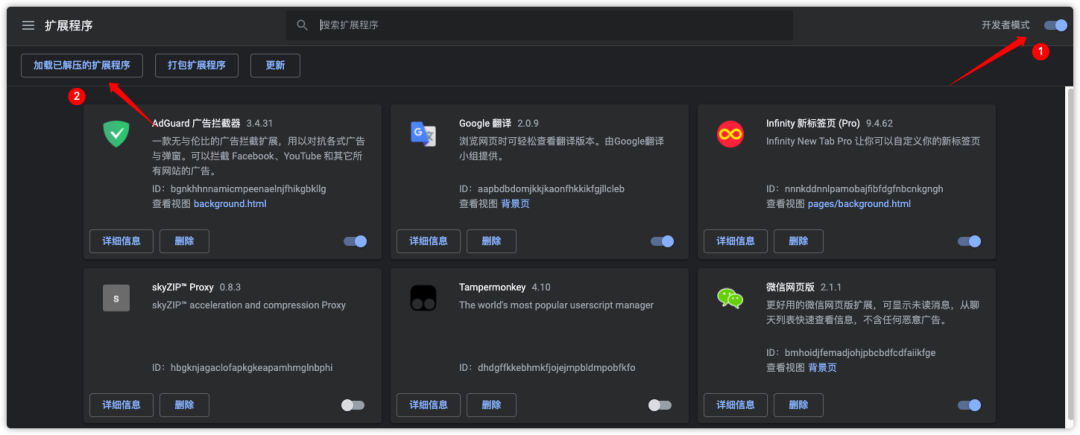
Task: Click the Infinity 新标签页 (Pro) title
Action: [813, 124]
